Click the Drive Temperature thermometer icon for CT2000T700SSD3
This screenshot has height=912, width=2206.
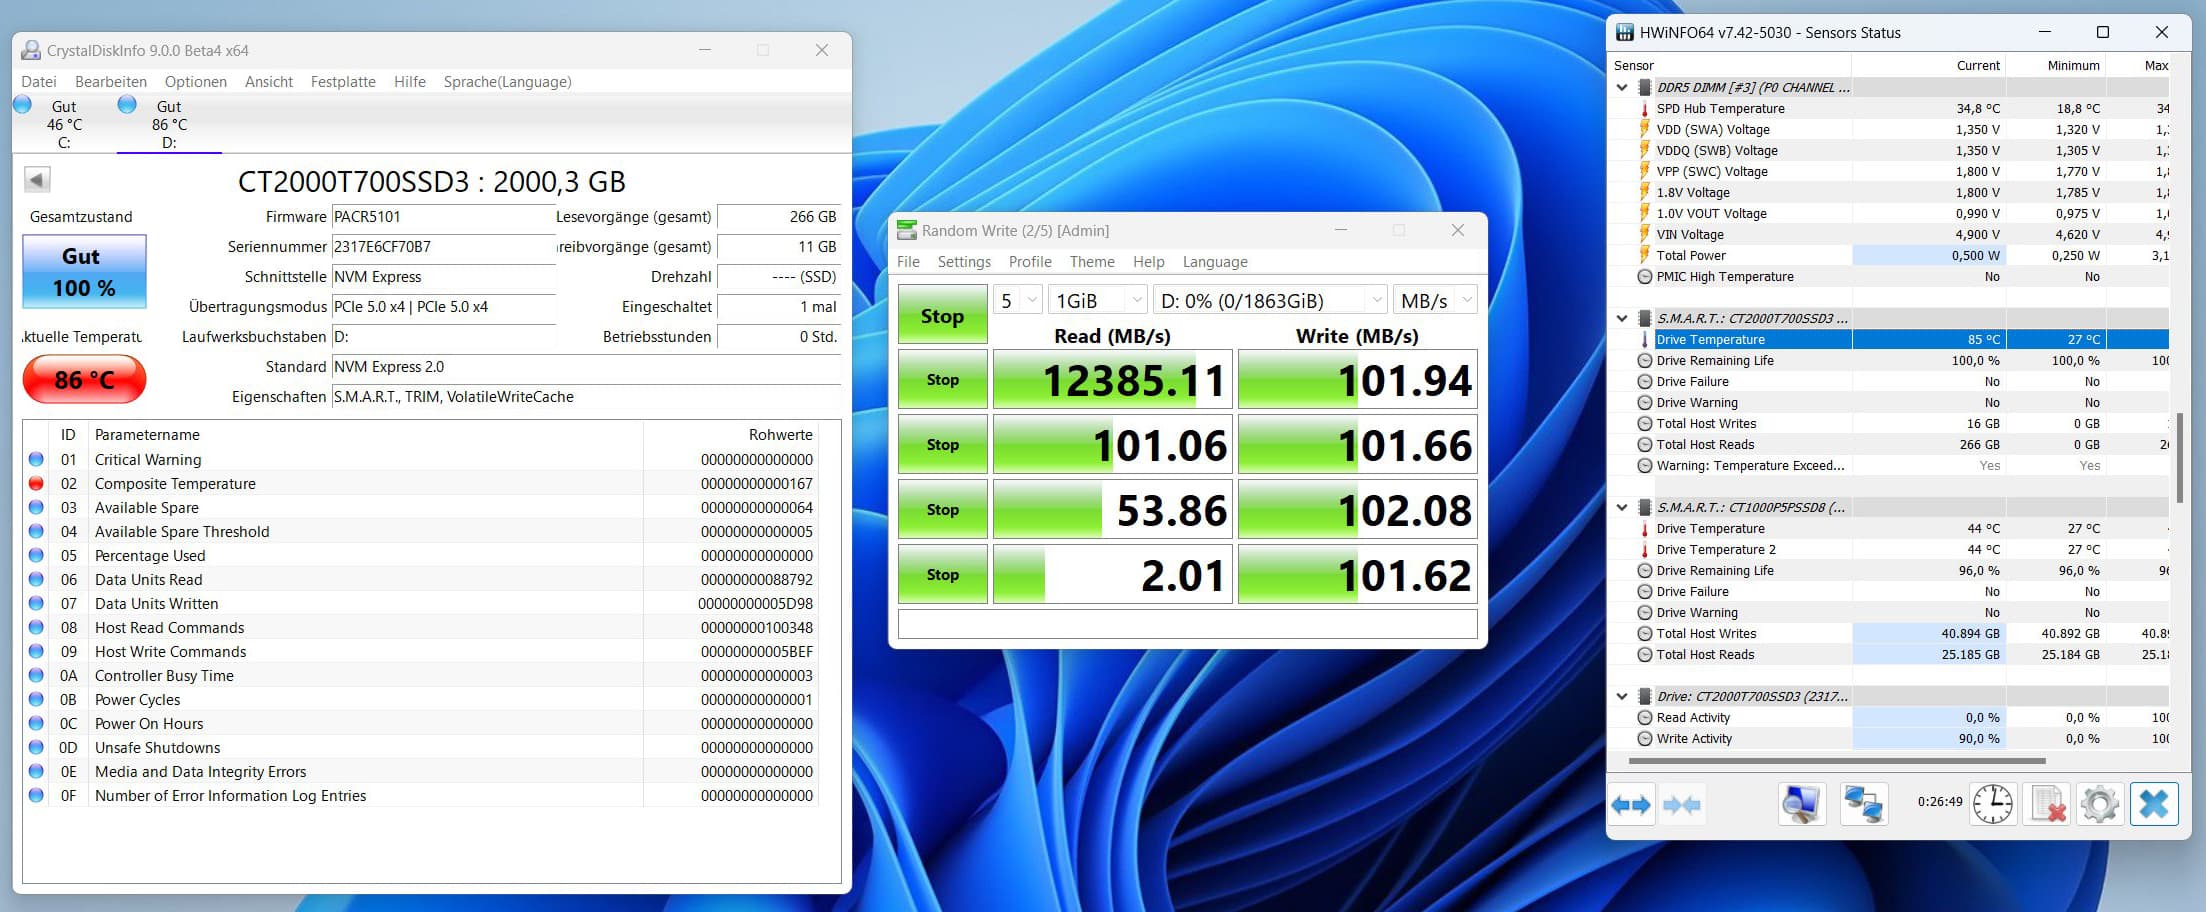click(1644, 339)
